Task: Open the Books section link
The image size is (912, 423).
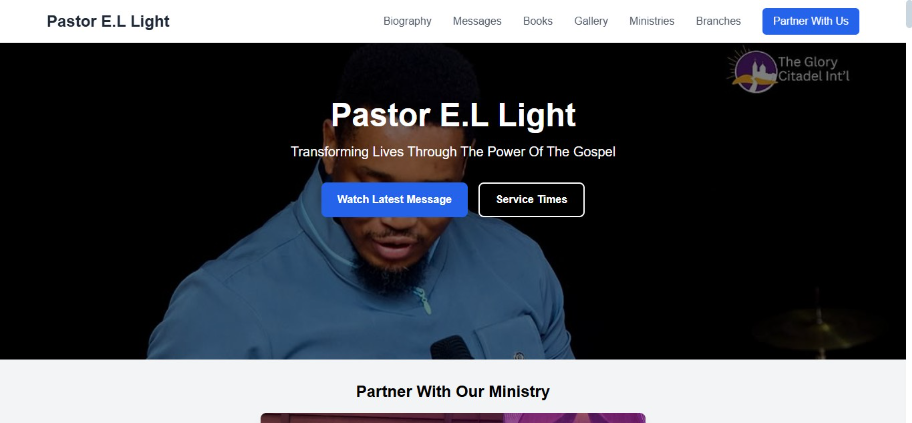Action: pyautogui.click(x=537, y=21)
